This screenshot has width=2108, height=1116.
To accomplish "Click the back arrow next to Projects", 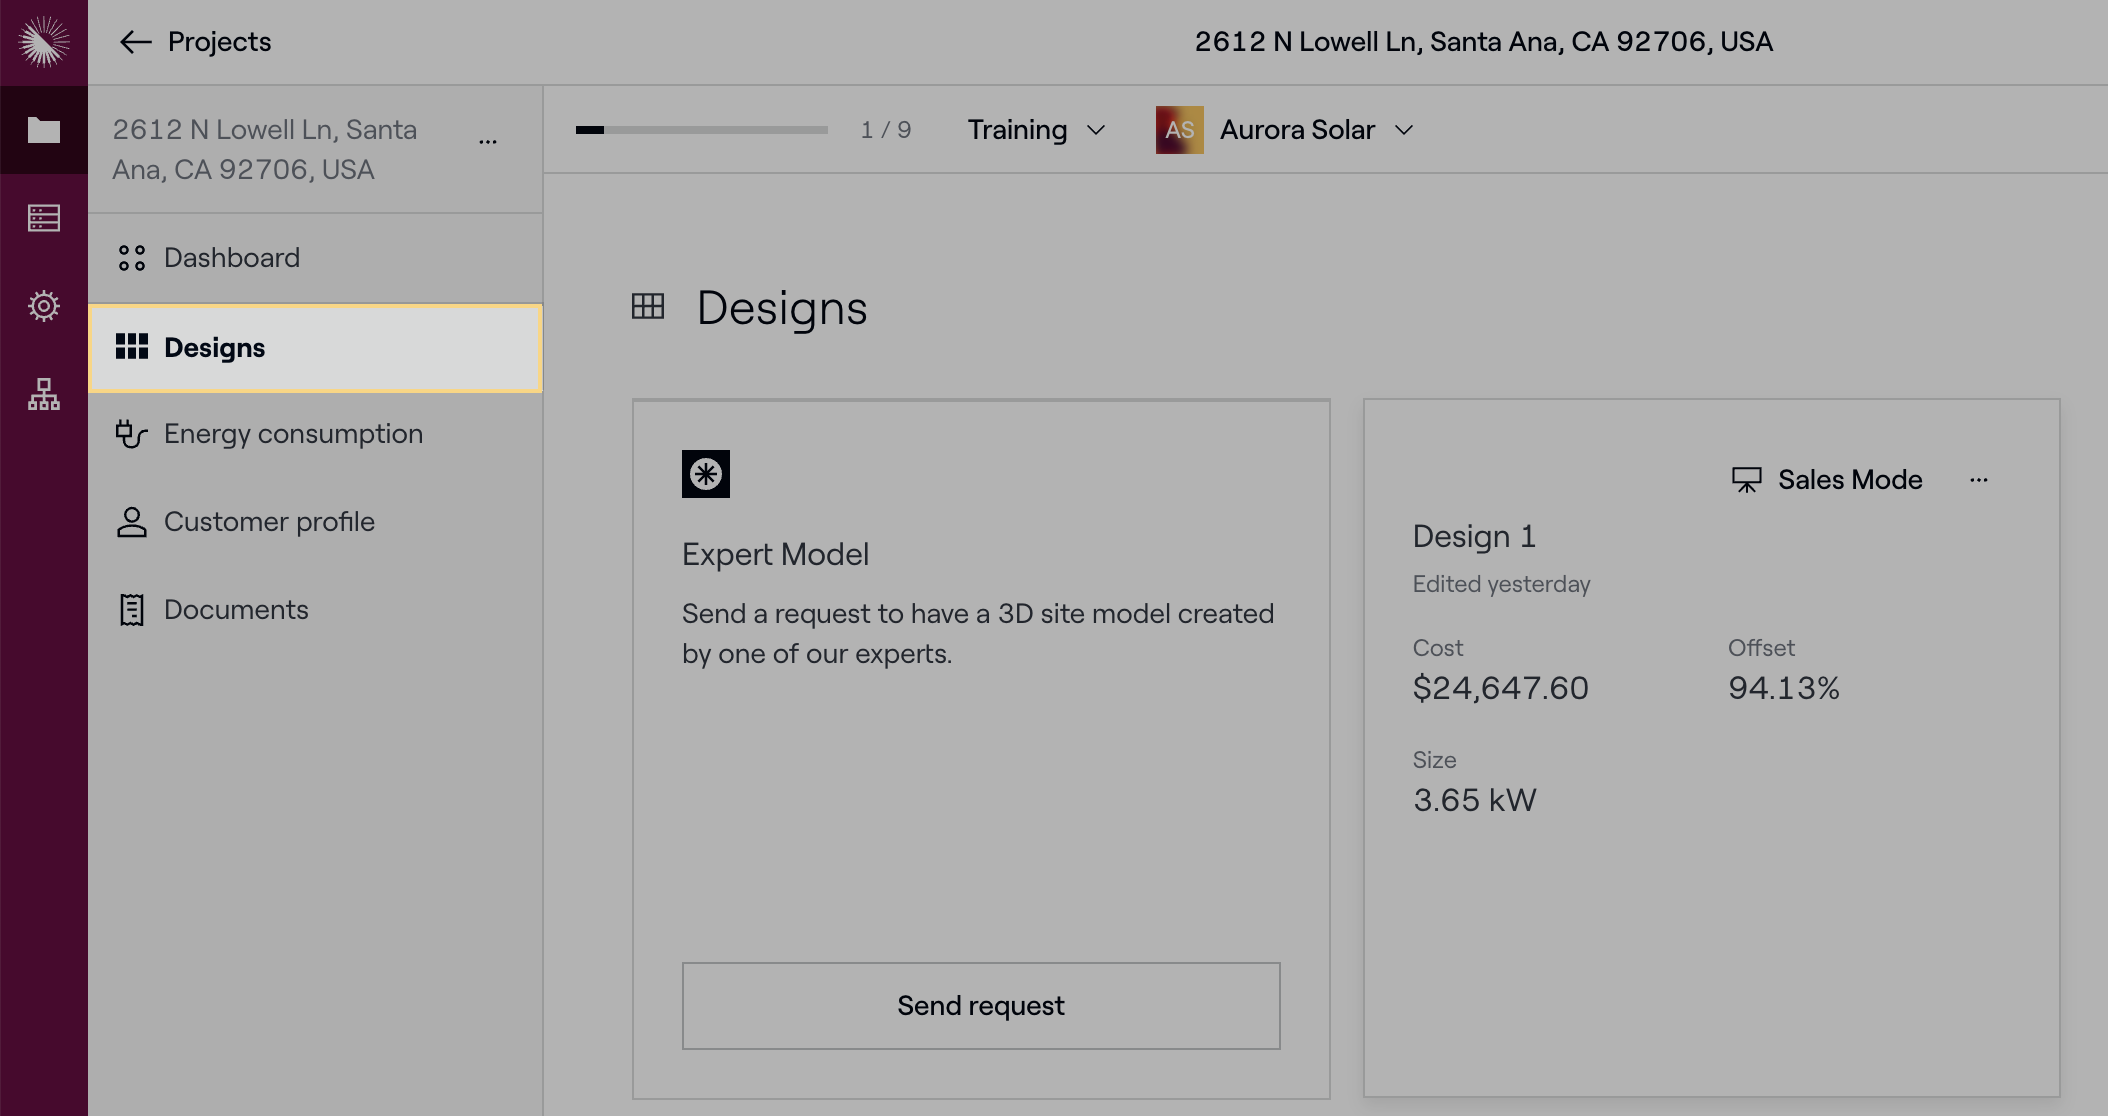I will point(136,42).
